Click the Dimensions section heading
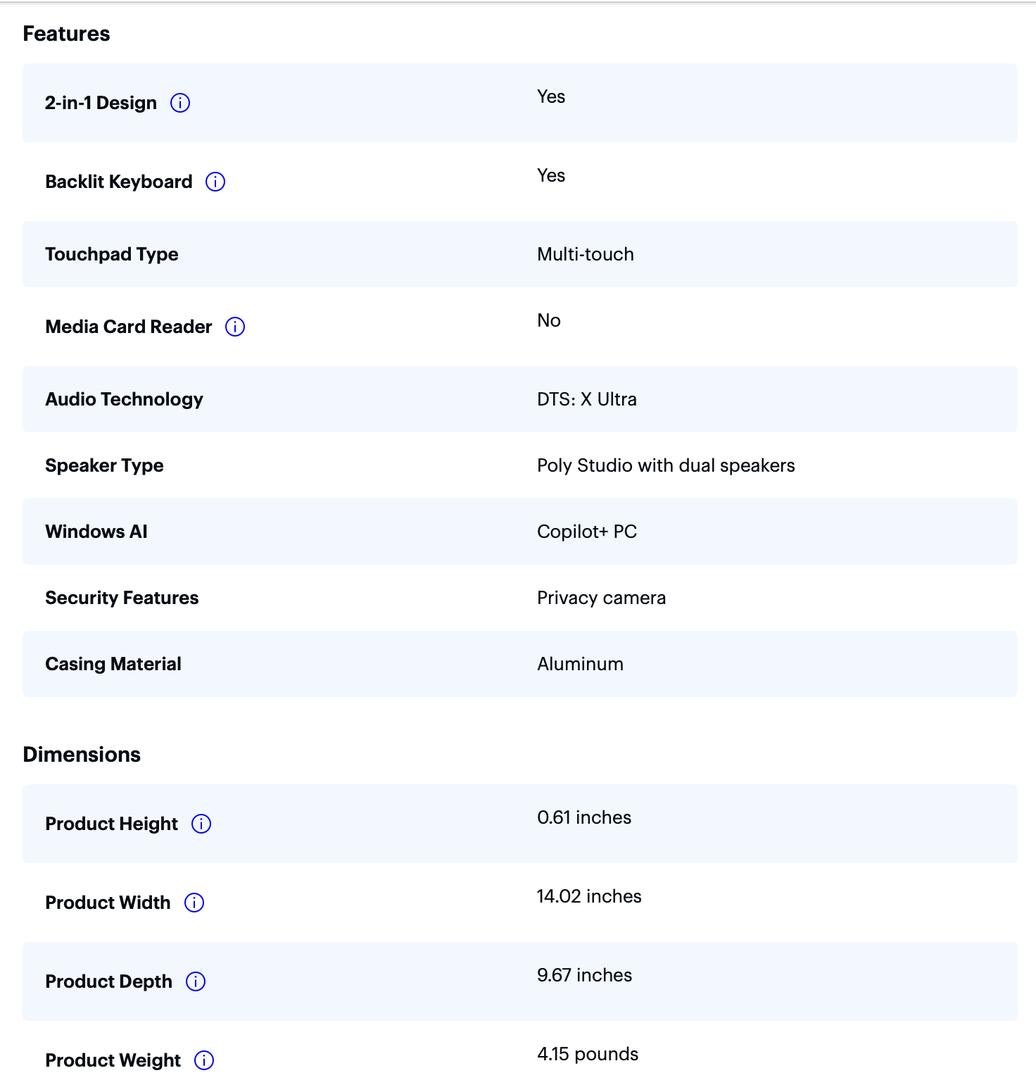1036x1080 pixels. pos(82,754)
